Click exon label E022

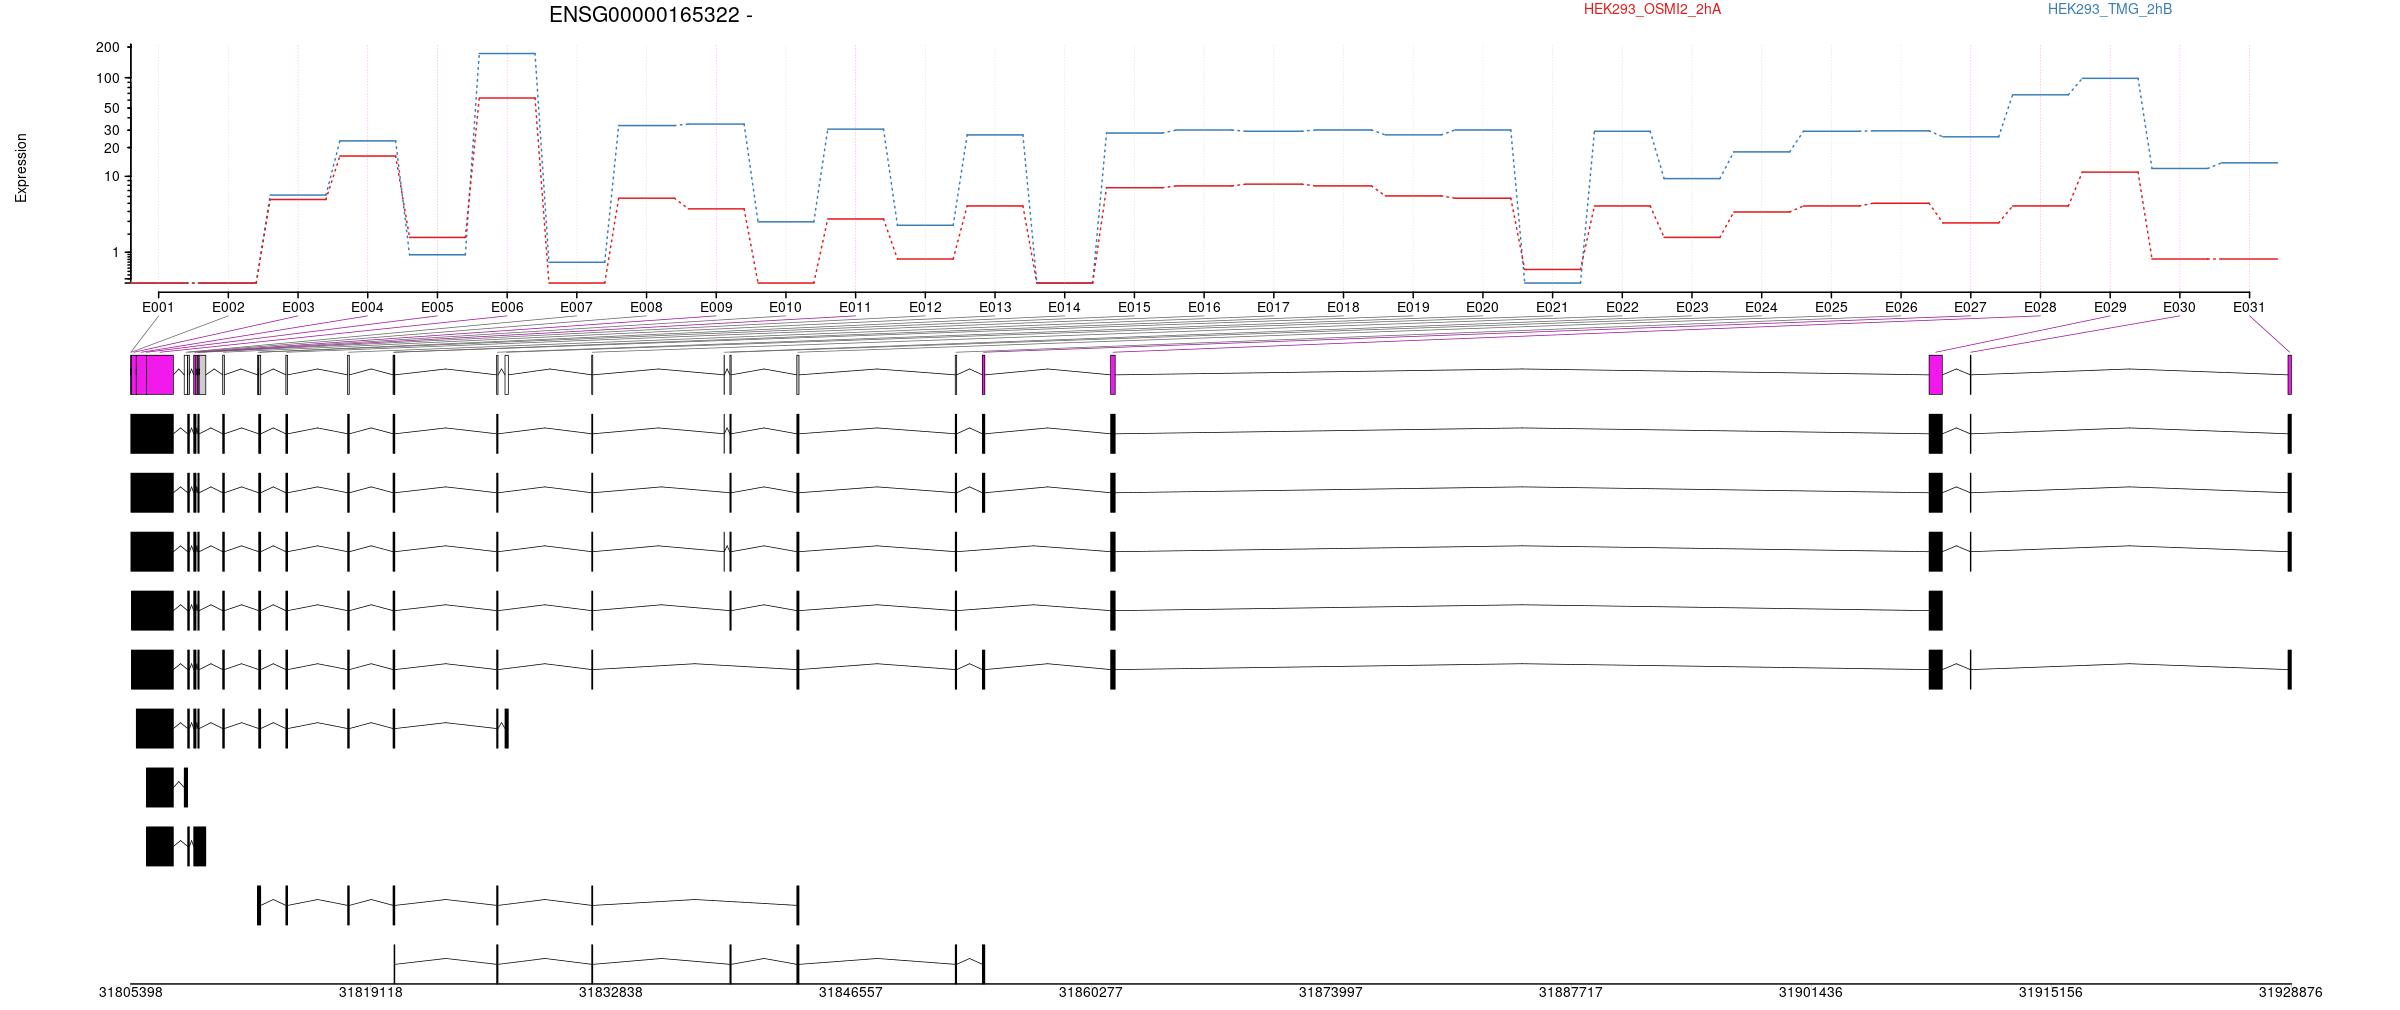click(1622, 307)
